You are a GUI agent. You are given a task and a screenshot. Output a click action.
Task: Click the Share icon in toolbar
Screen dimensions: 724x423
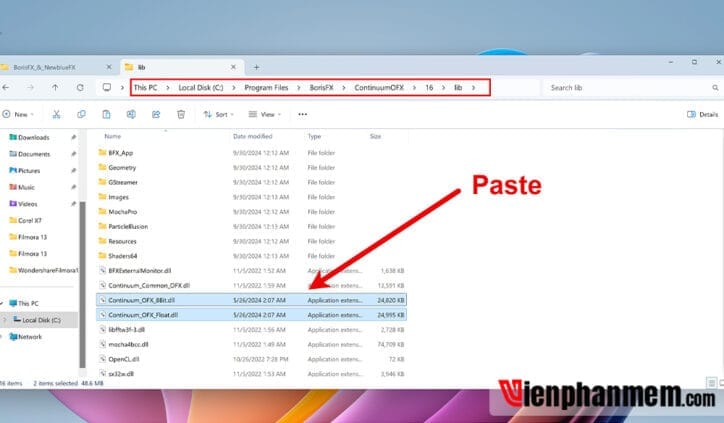[156, 114]
